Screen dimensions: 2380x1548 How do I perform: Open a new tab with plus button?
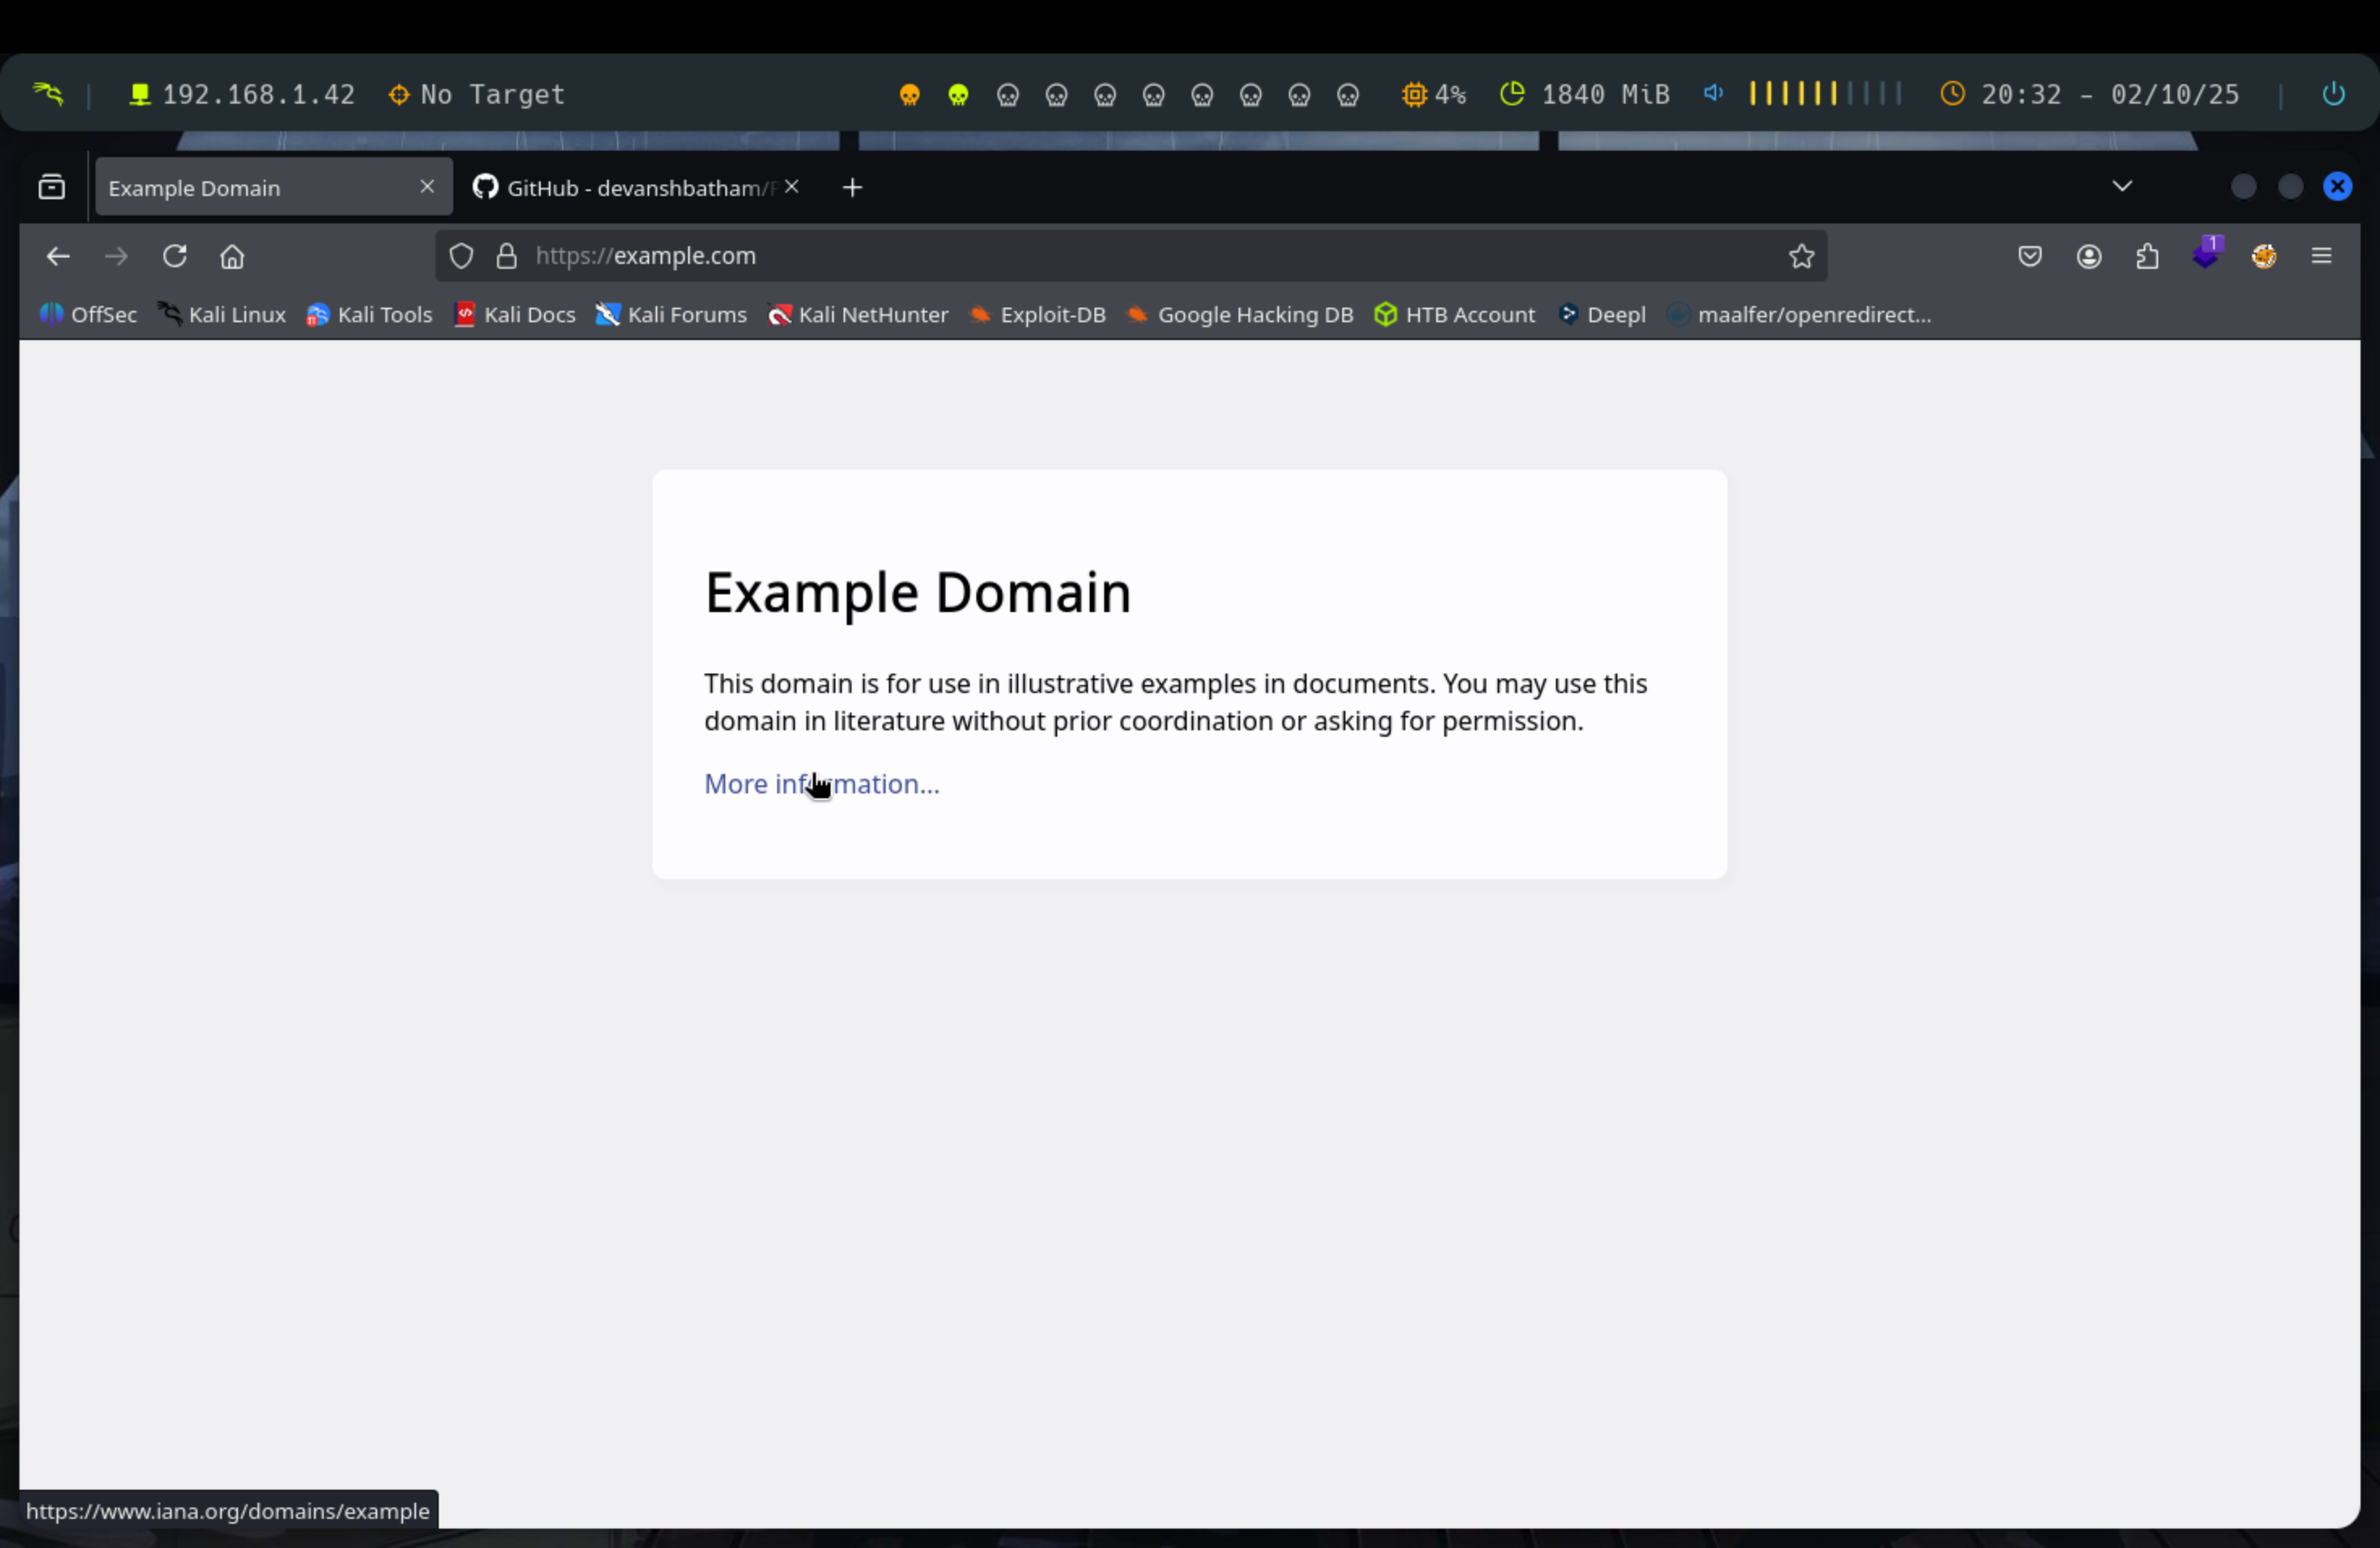852,188
